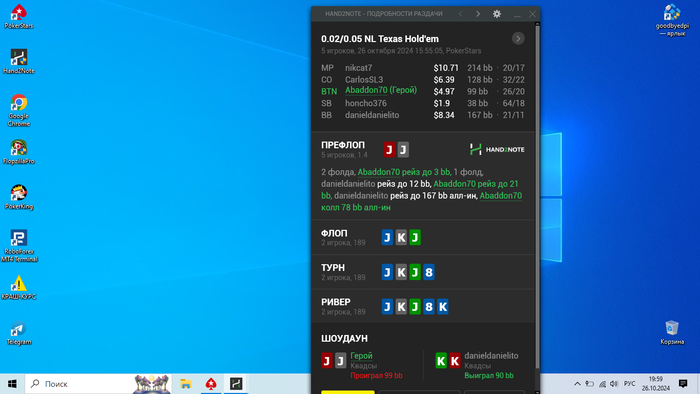Image resolution: width=700 pixels, height=394 pixels.
Task: Click the 'Abaddon70 колл 78 bb алл-ин' action
Action: pyautogui.click(x=421, y=202)
